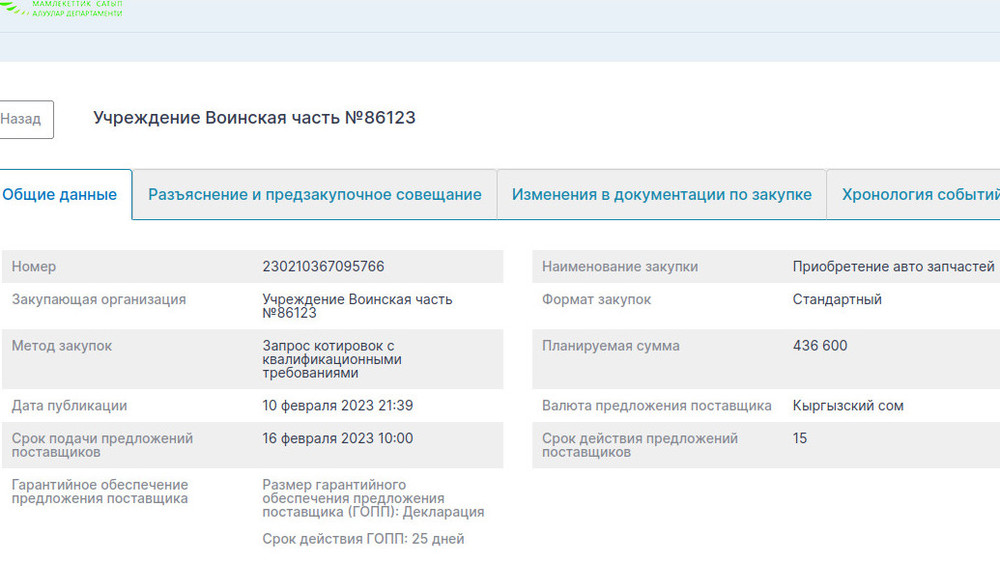The image size is (1000, 562).
Task: Click the Размер гарантийного обеспечения Декларация text
Action: pos(372,498)
